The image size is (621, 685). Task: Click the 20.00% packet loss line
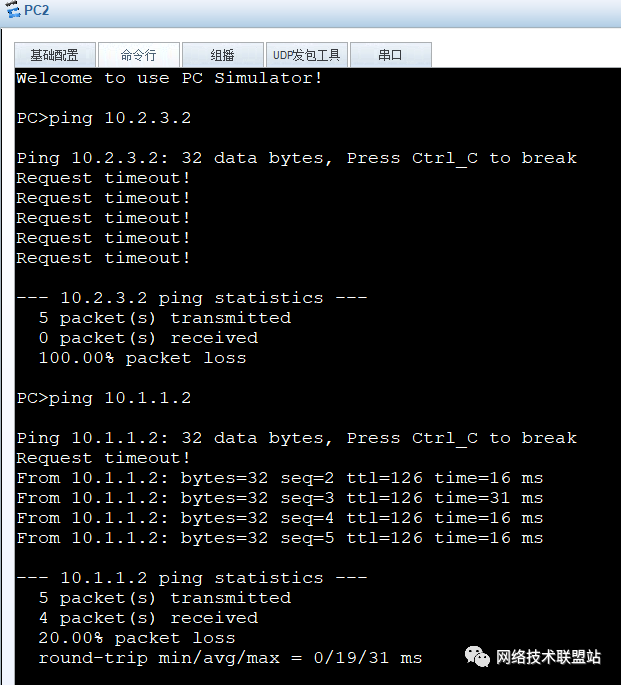[x=137, y=638]
